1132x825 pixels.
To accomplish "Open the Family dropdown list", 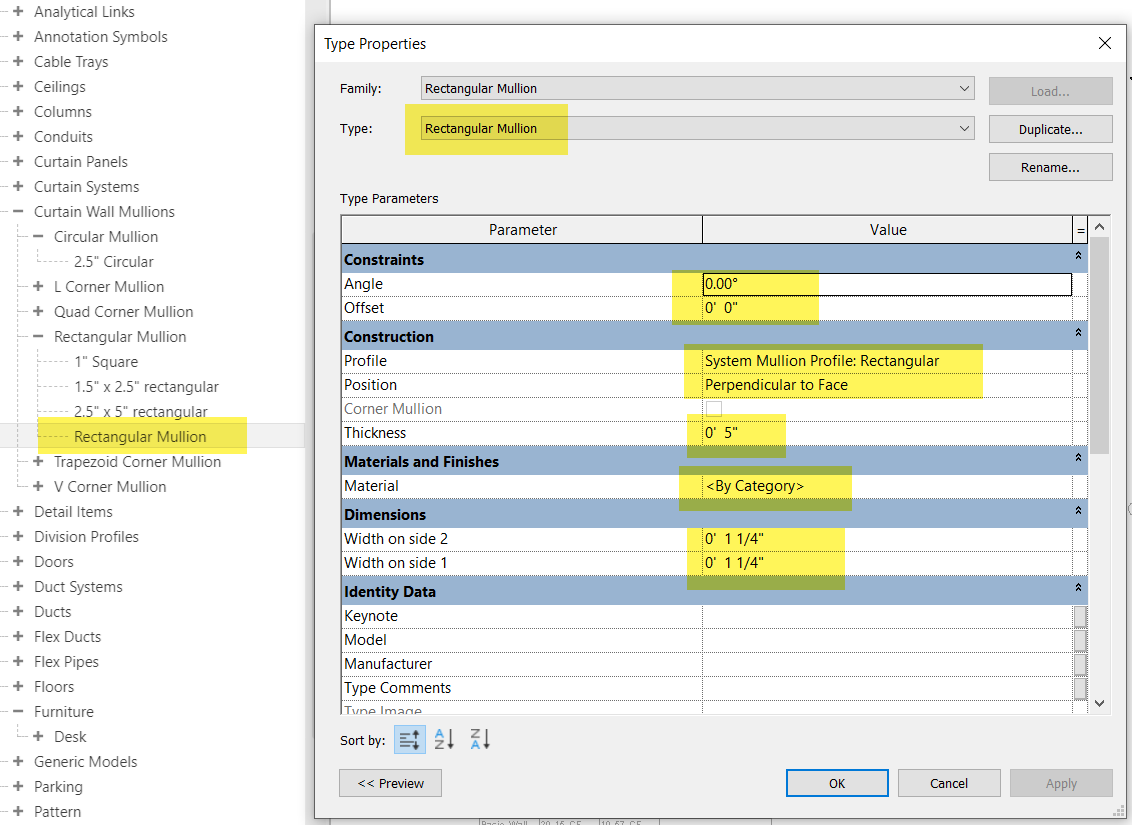I will (964, 88).
